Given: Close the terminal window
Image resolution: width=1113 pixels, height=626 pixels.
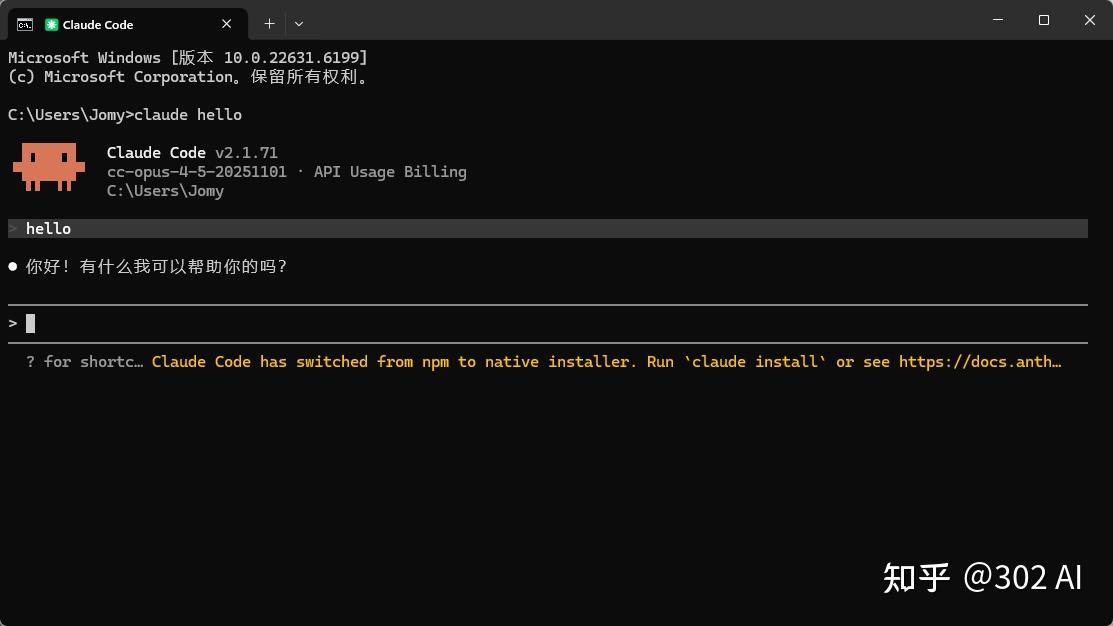Looking at the screenshot, I should pyautogui.click(x=1089, y=20).
